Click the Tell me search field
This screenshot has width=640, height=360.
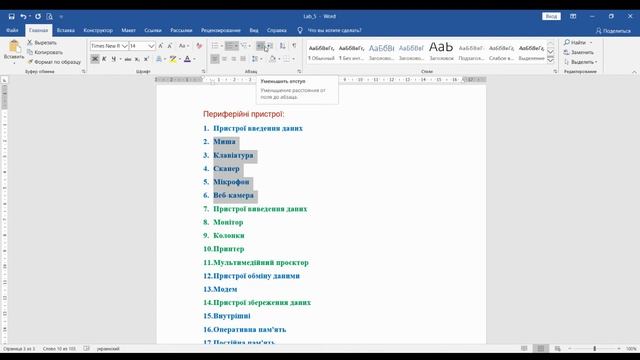pos(335,30)
